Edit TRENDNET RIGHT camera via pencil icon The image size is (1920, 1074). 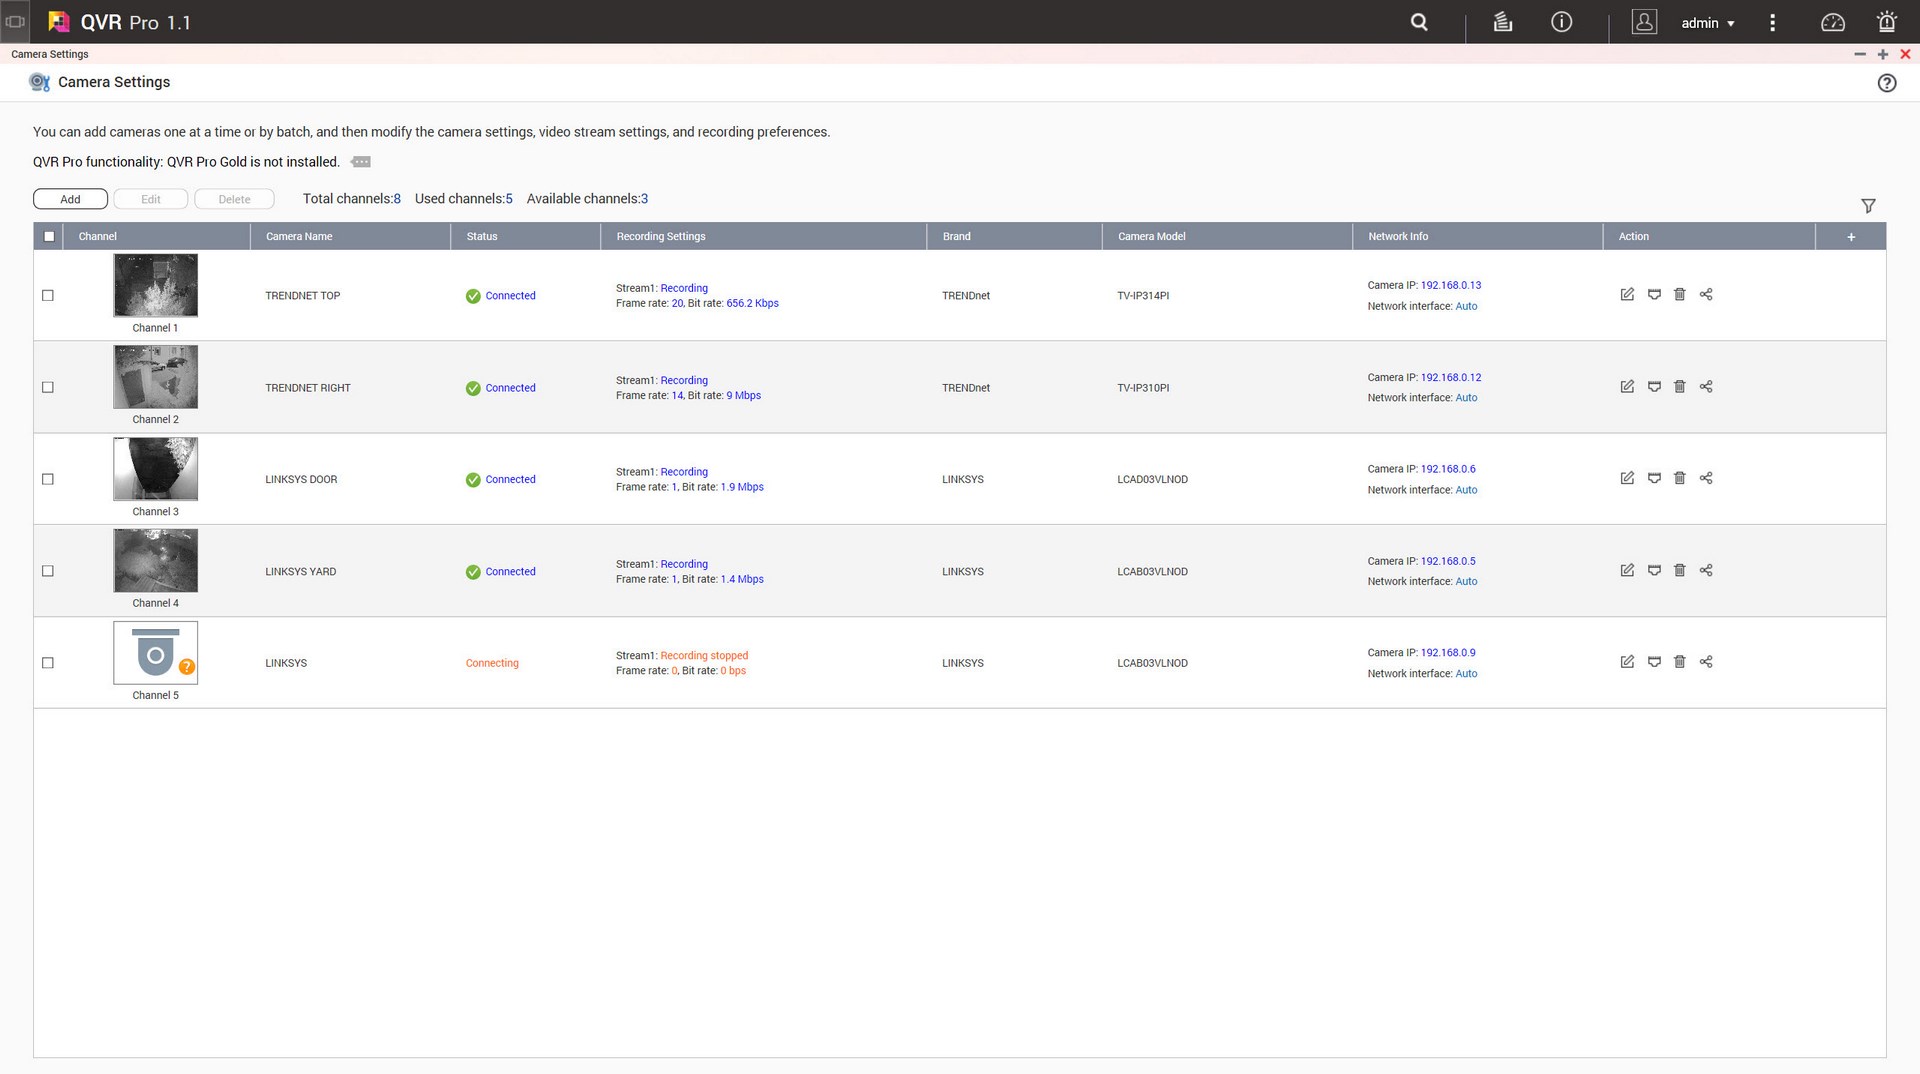[x=1627, y=386]
